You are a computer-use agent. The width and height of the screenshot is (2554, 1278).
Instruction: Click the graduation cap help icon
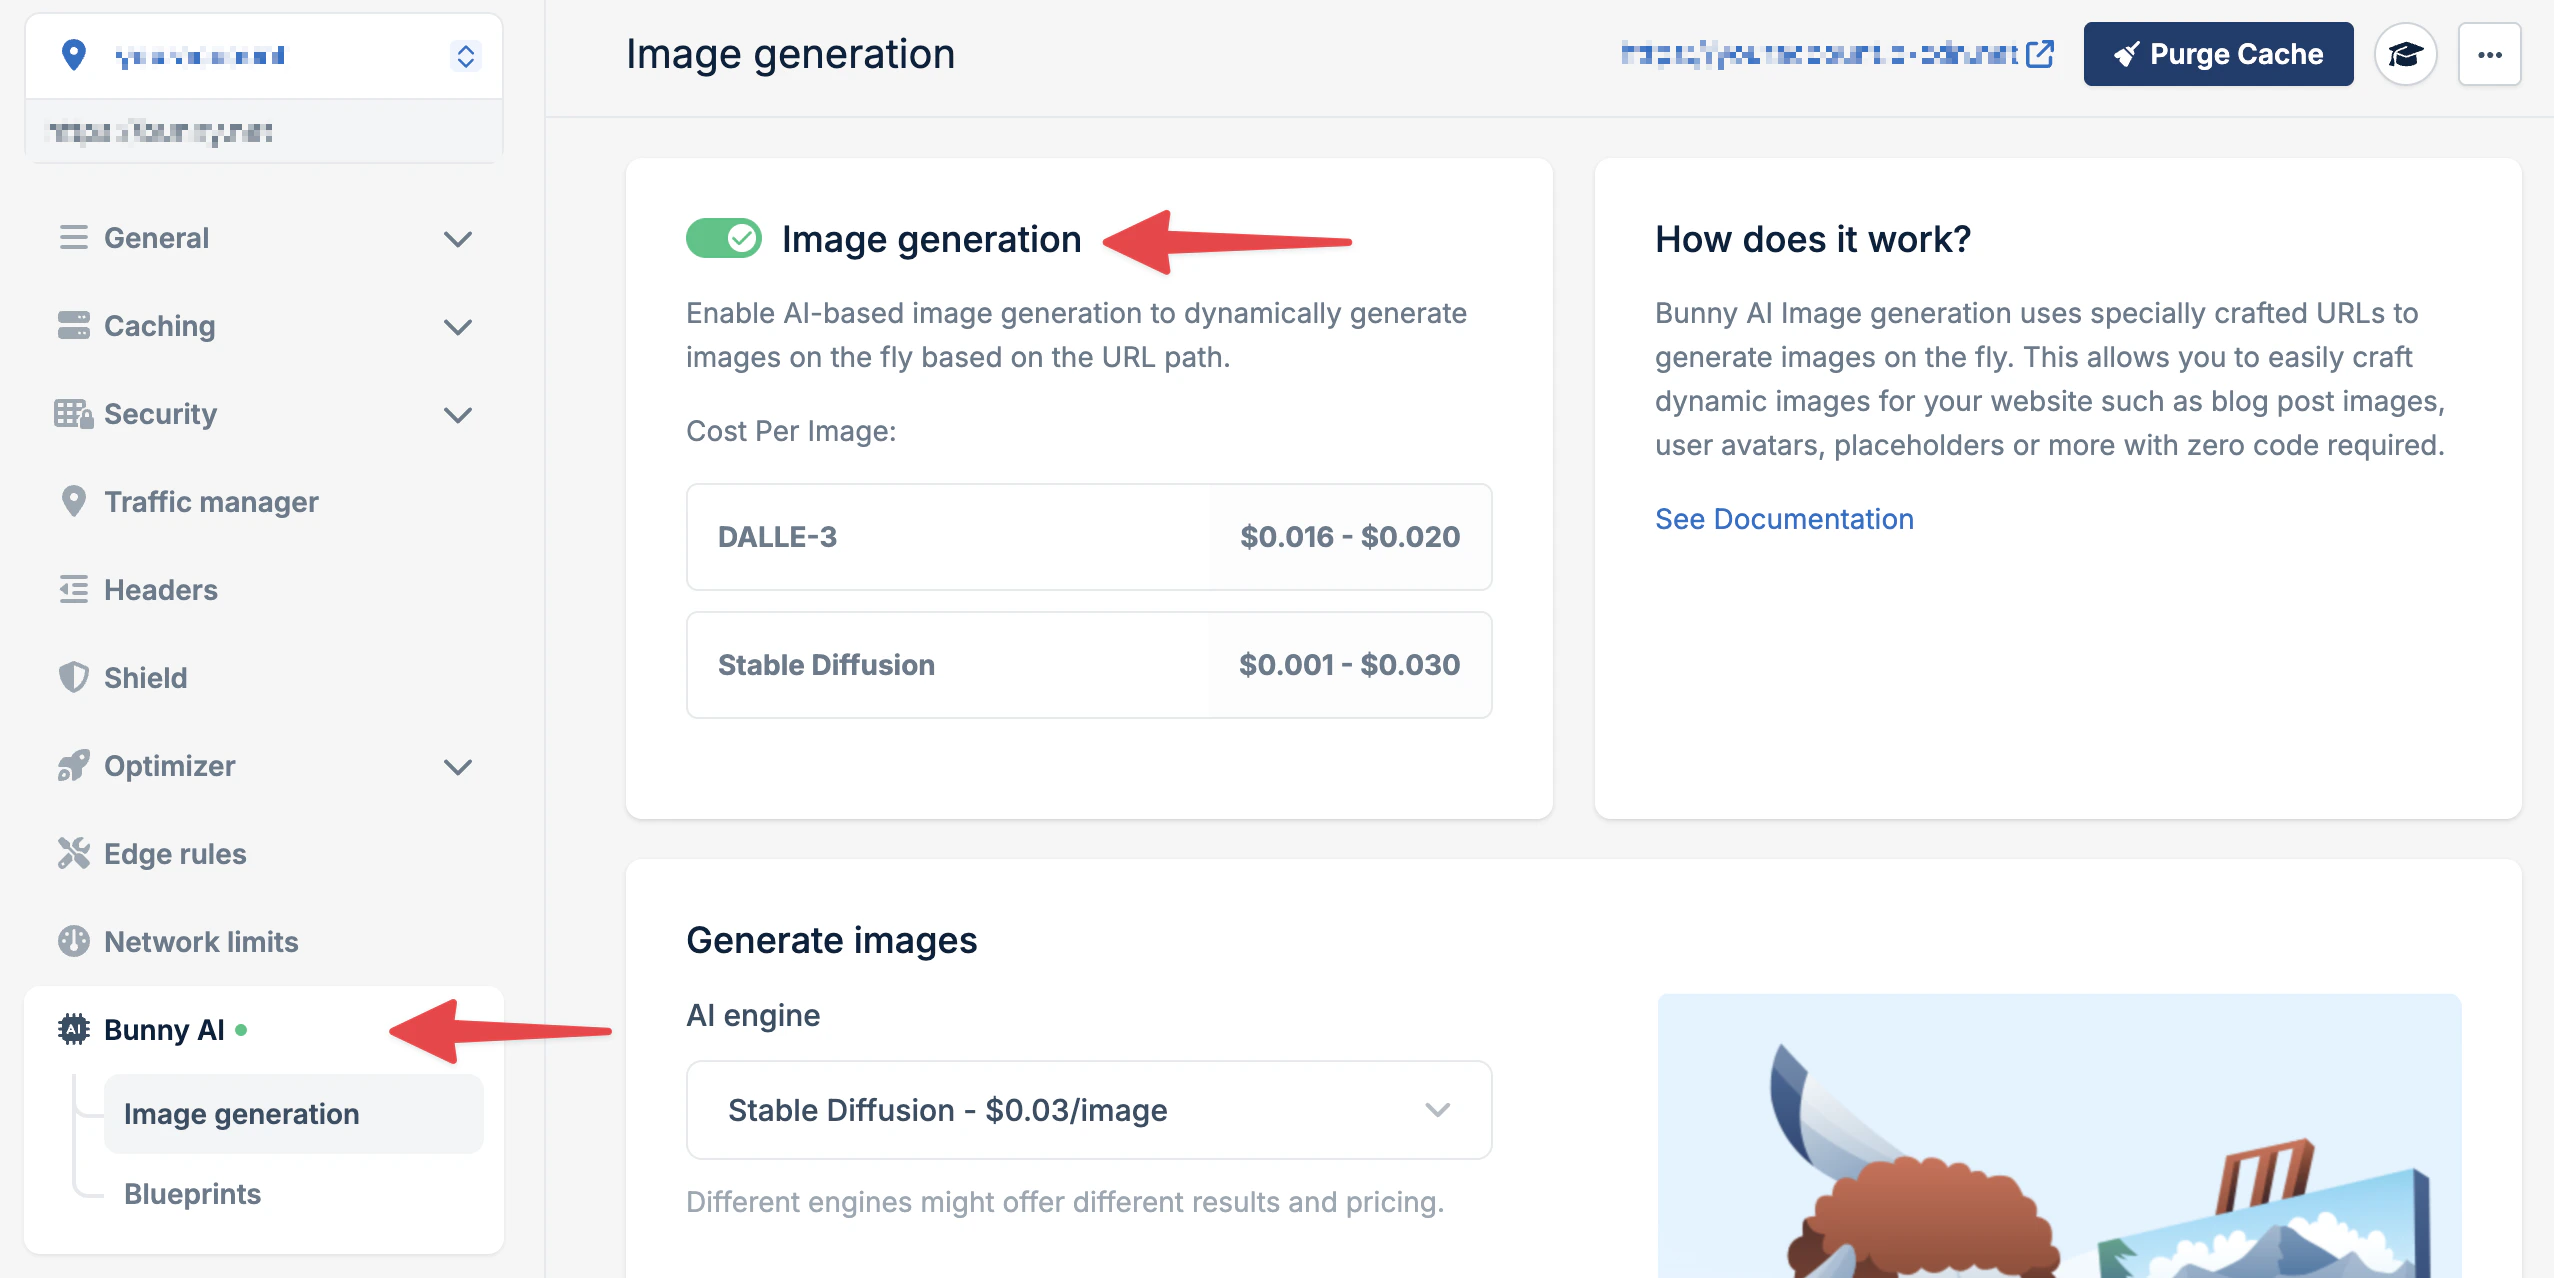tap(2406, 54)
